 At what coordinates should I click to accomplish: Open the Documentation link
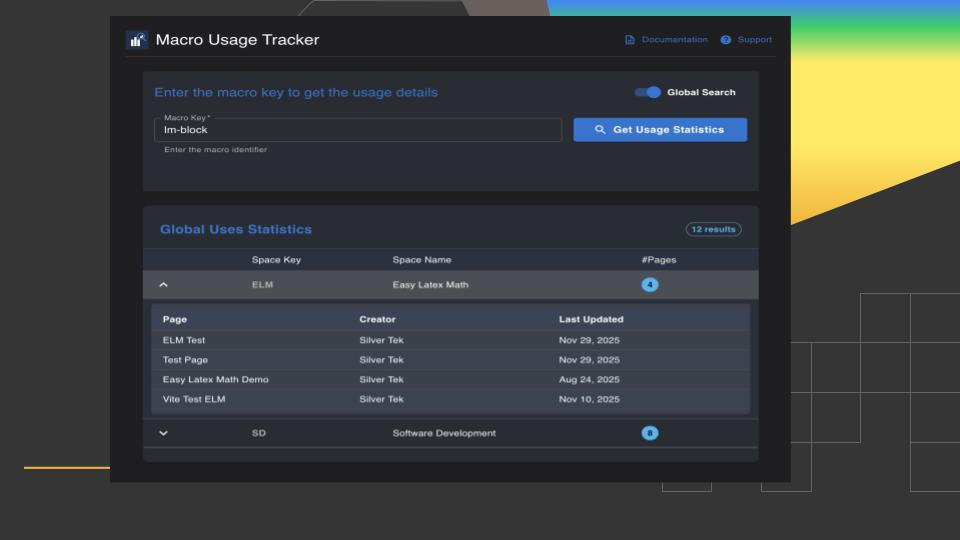click(674, 40)
